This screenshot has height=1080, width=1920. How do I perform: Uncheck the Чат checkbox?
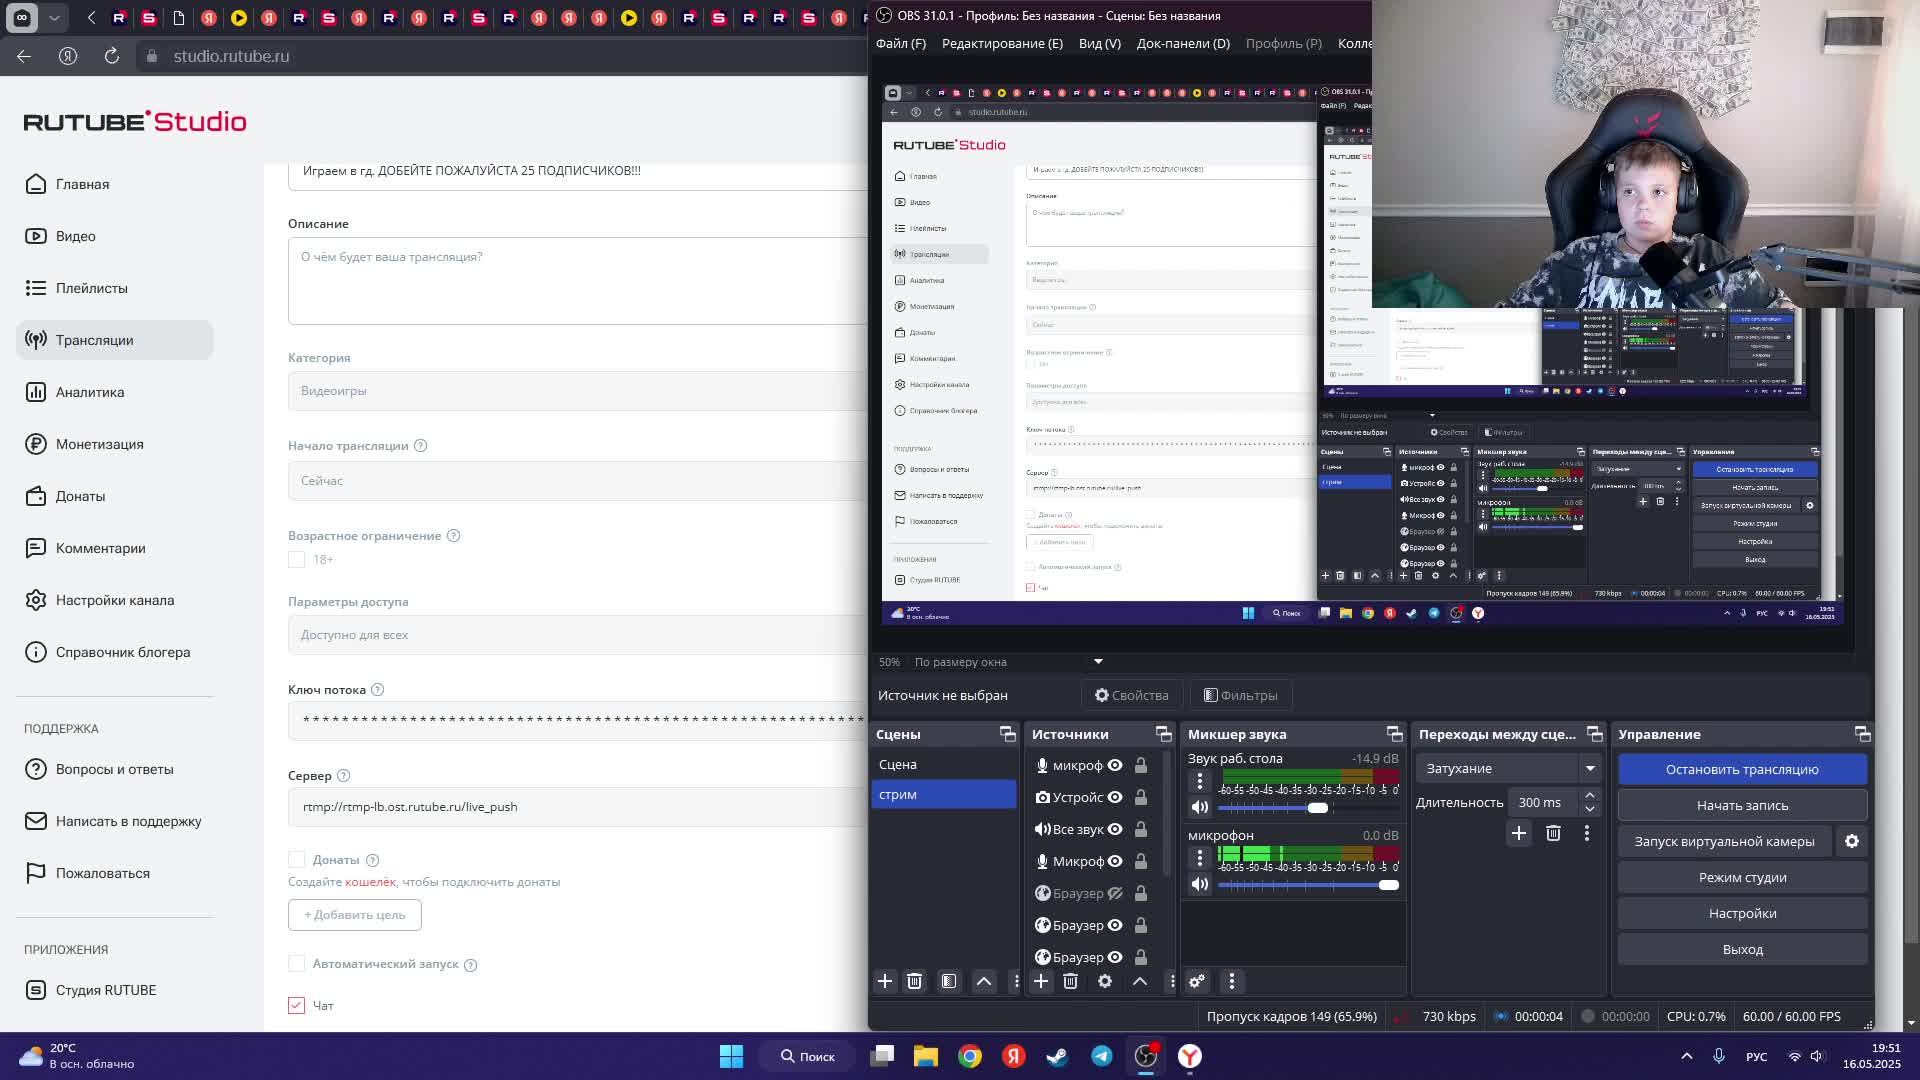(x=296, y=1006)
